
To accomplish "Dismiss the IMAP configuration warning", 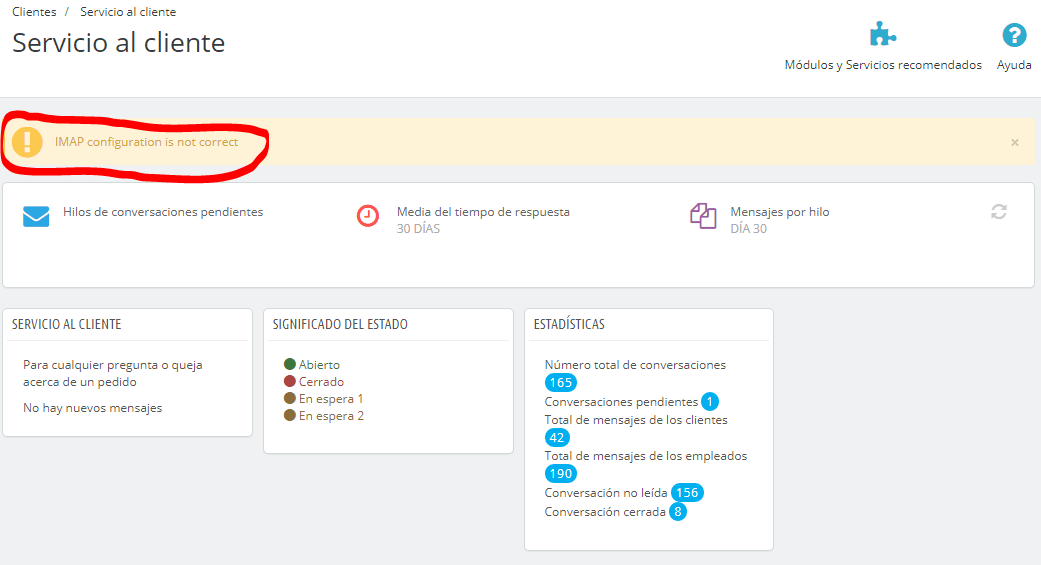I will point(1014,142).
